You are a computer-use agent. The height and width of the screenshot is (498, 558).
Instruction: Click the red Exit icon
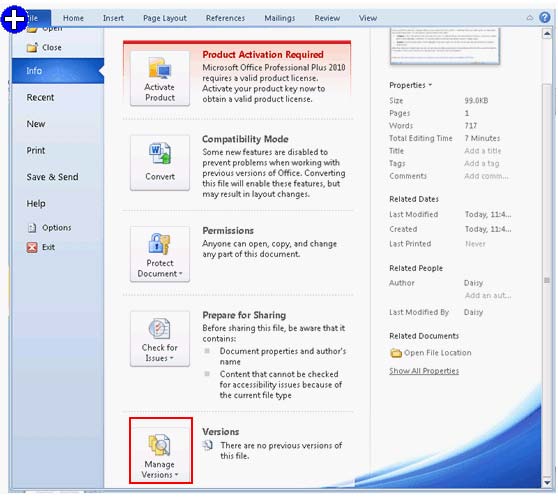(x=32, y=247)
